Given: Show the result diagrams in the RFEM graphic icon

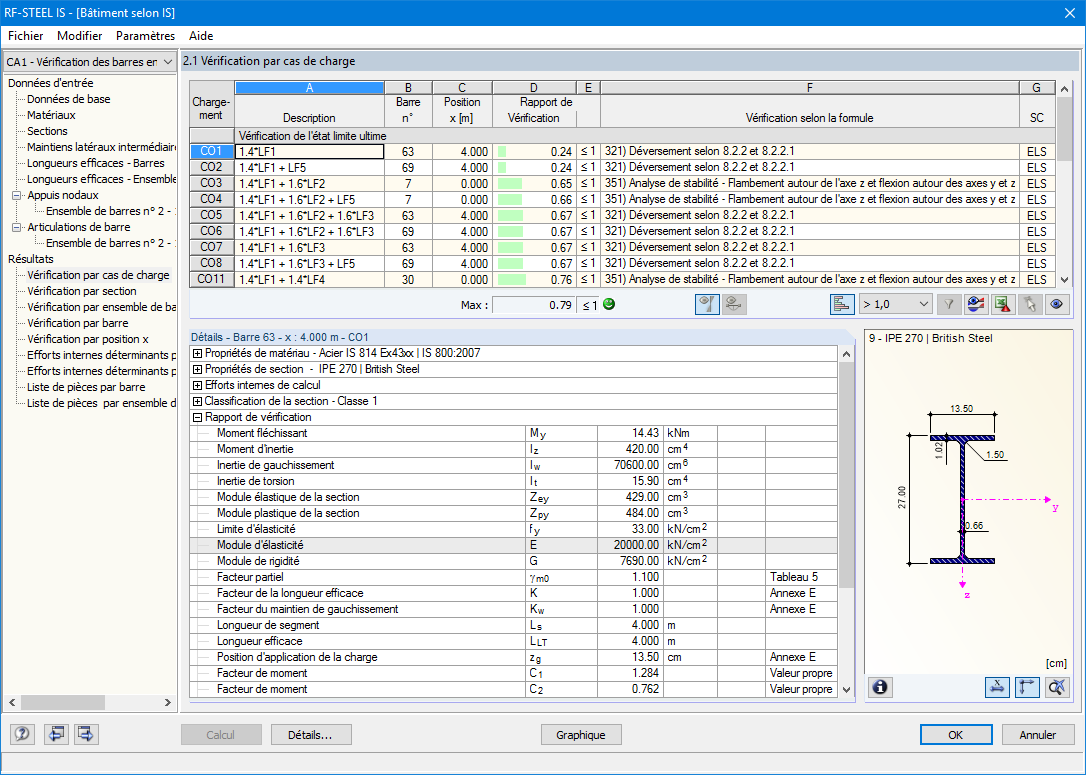Looking at the screenshot, I should pos(975,304).
